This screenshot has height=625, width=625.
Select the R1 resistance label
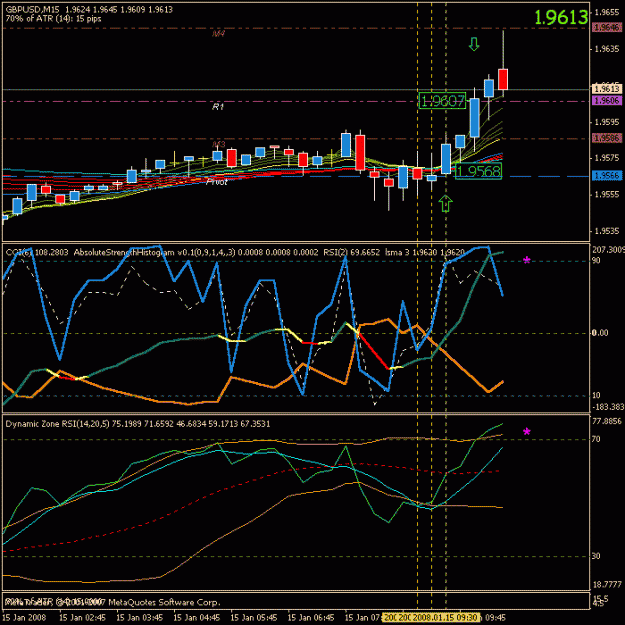218,107
